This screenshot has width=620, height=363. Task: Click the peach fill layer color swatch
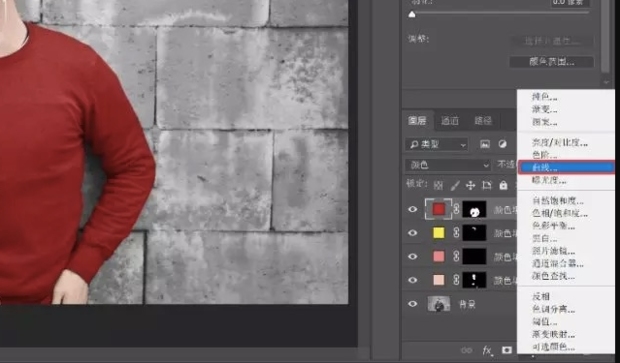tap(439, 280)
